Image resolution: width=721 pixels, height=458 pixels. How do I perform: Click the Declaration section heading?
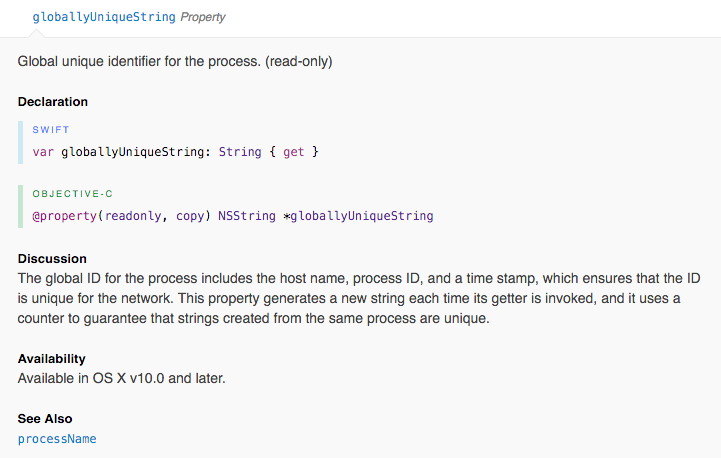pyautogui.click(x=53, y=102)
